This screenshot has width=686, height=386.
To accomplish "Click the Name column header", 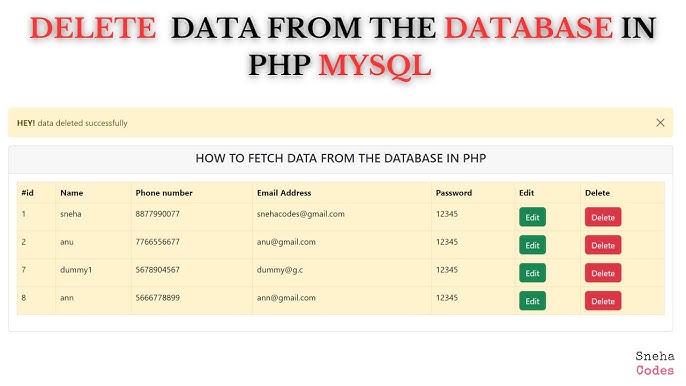I will pos(72,193).
